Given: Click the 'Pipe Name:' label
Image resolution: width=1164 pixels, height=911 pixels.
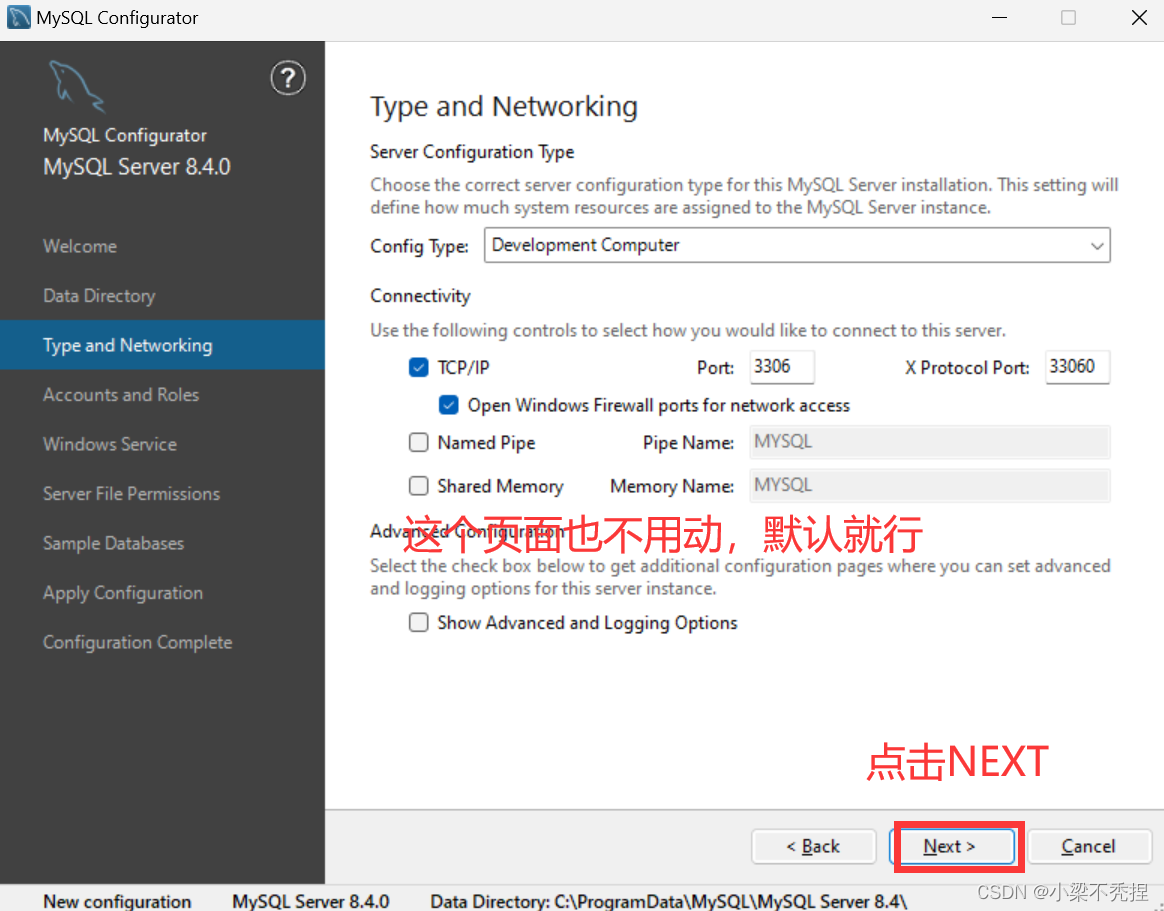Looking at the screenshot, I should tap(688, 443).
